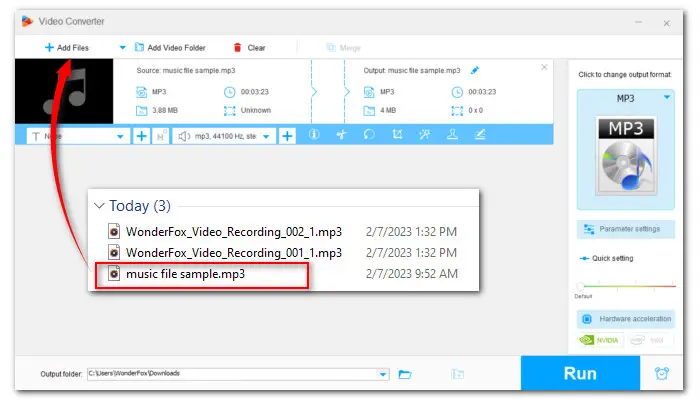Viewport: 700px width, 407px height.
Task: Toggle Hardware acceleration
Action: (x=625, y=319)
